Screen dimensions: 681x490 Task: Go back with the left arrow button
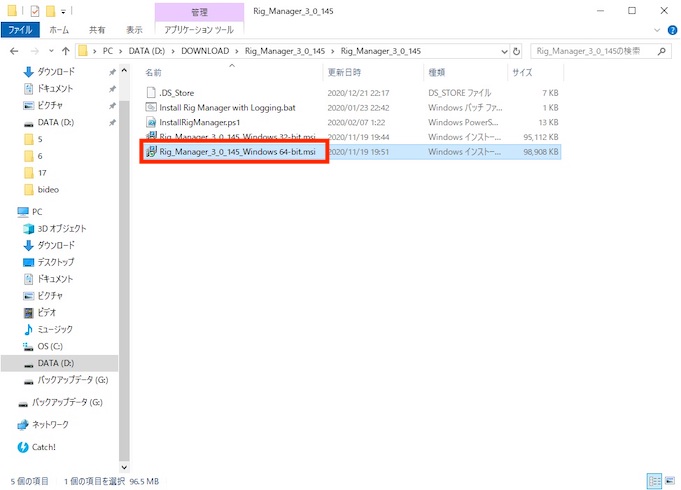[14, 51]
